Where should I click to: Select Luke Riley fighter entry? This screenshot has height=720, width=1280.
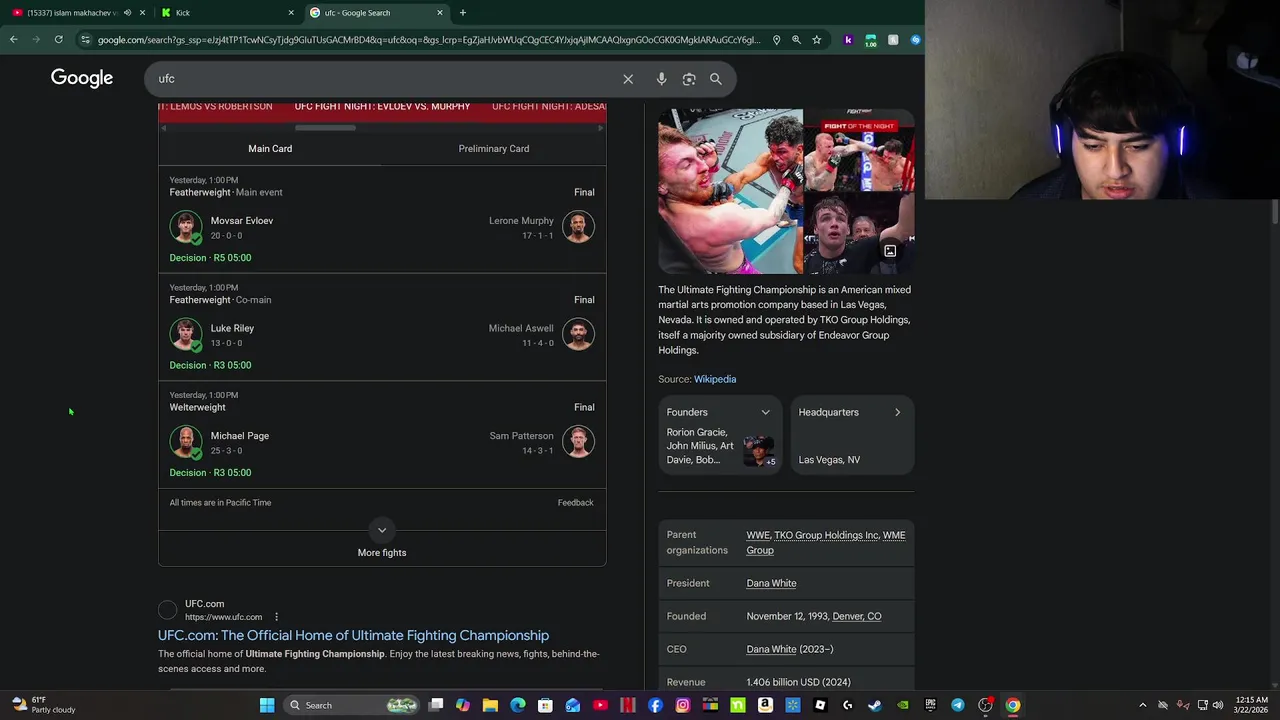pos(212,335)
